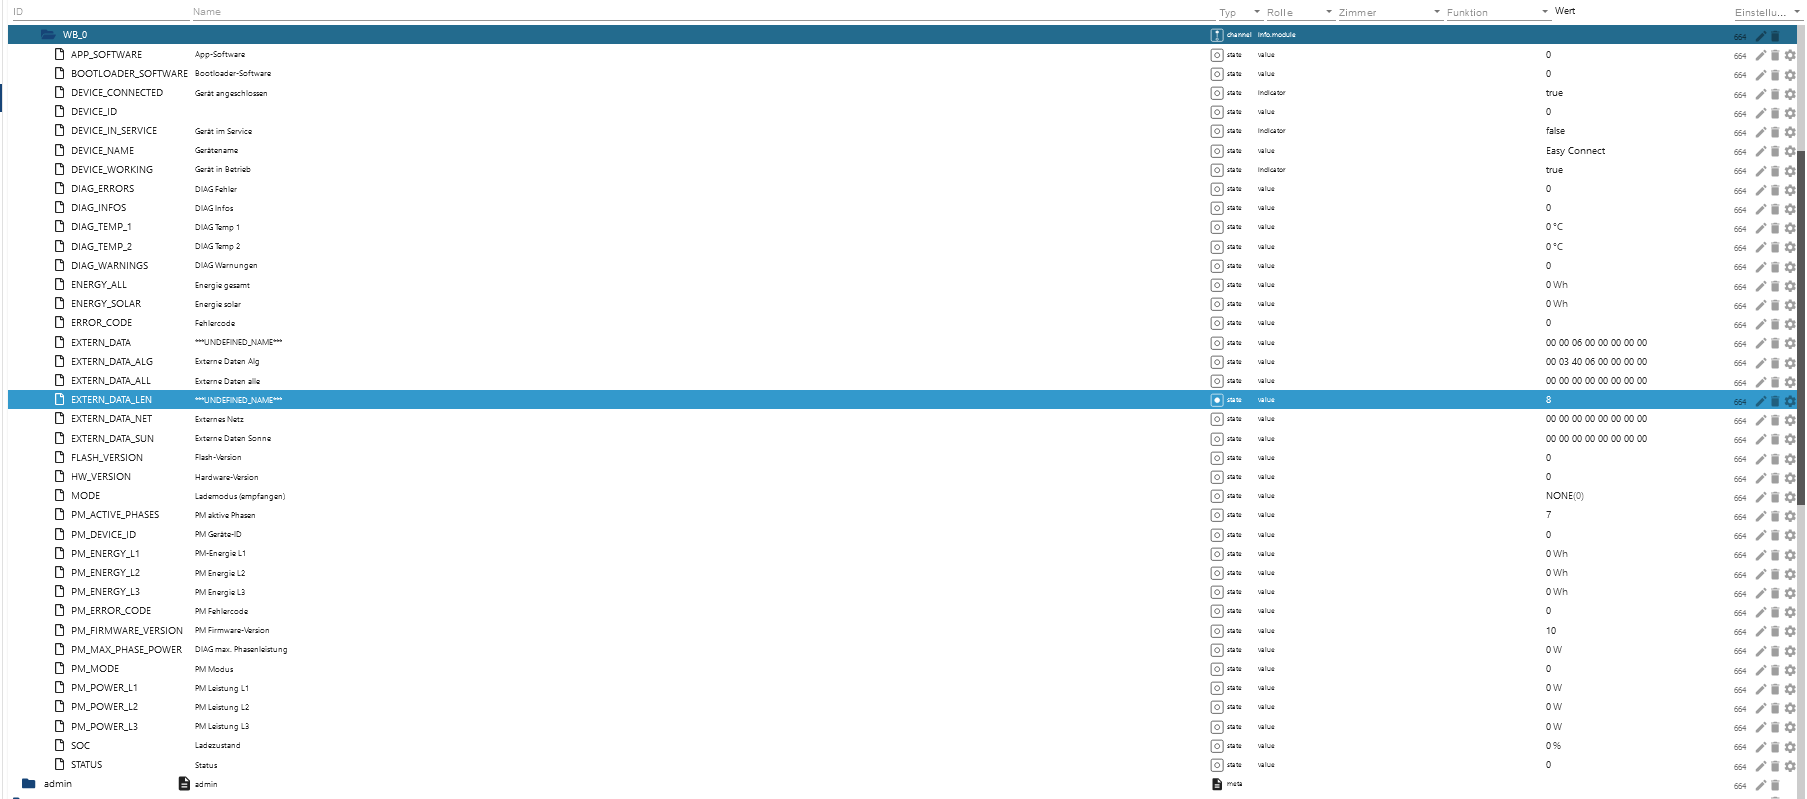Collapse the WB_0 channel folder

pos(48,34)
